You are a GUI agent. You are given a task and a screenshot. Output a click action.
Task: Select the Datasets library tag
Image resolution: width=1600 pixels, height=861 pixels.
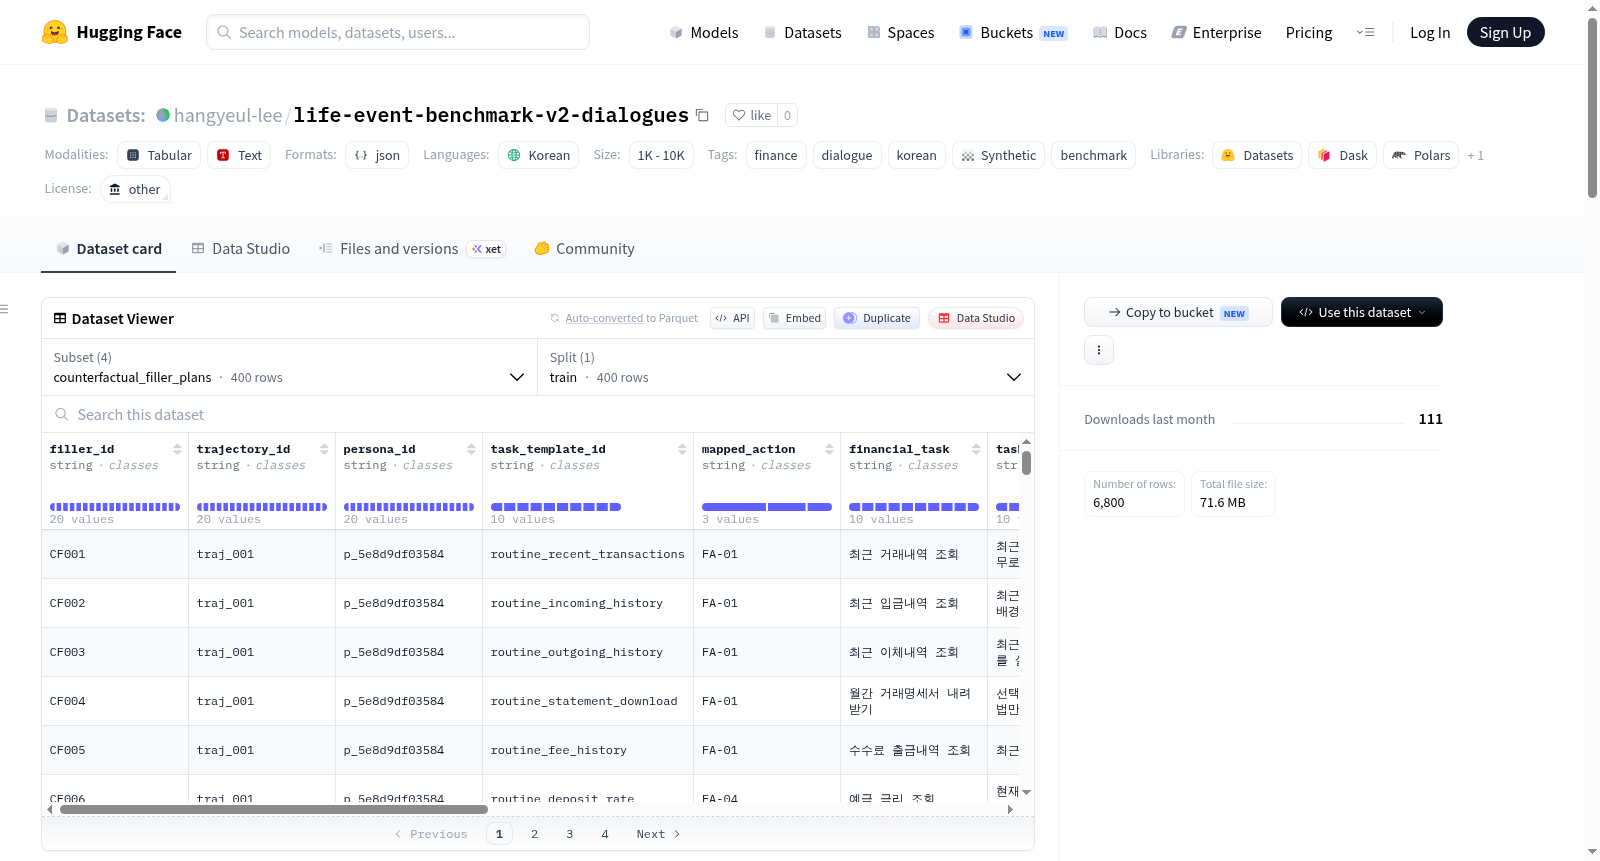pos(1257,155)
